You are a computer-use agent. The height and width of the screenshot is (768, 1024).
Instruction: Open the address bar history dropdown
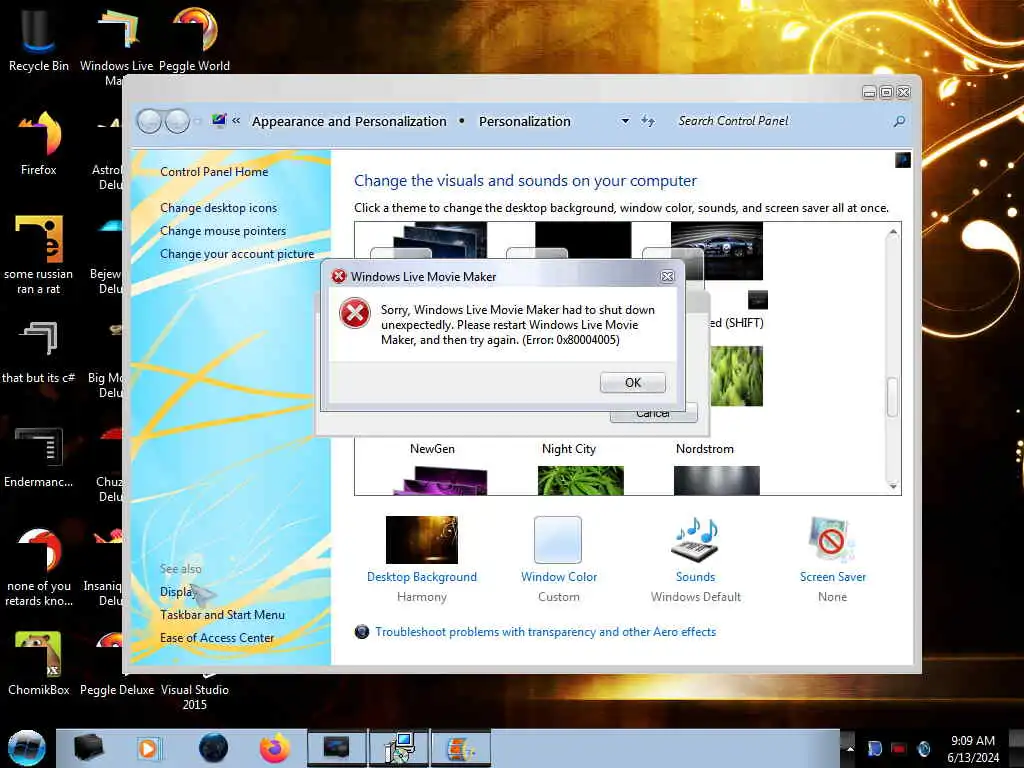coord(625,121)
